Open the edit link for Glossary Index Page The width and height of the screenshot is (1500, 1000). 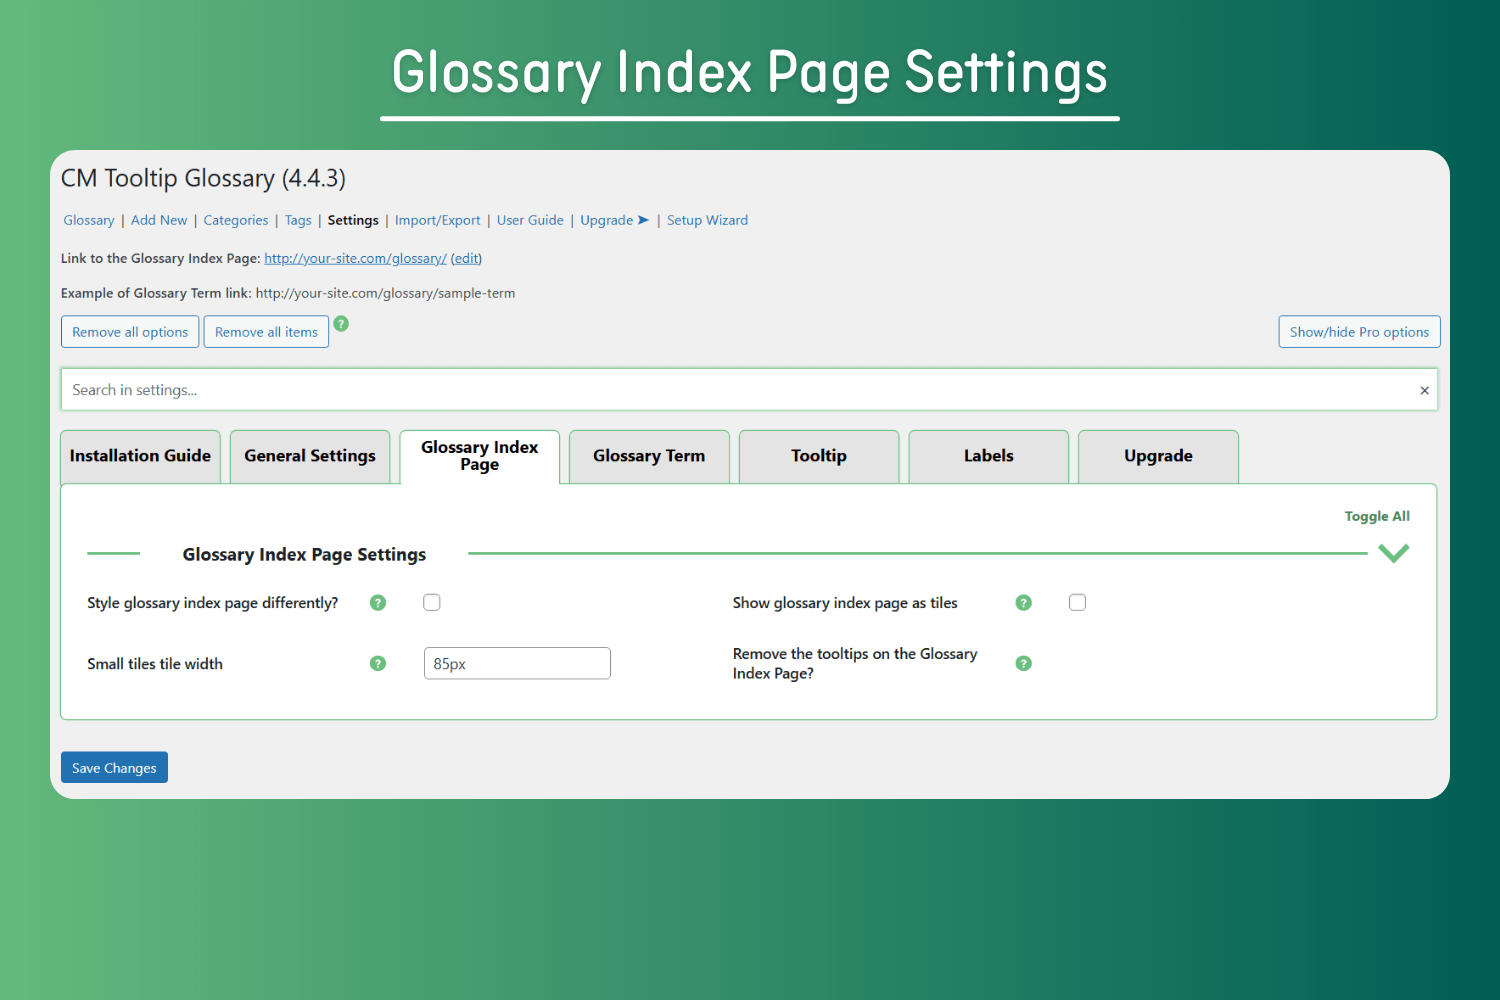[x=465, y=258]
